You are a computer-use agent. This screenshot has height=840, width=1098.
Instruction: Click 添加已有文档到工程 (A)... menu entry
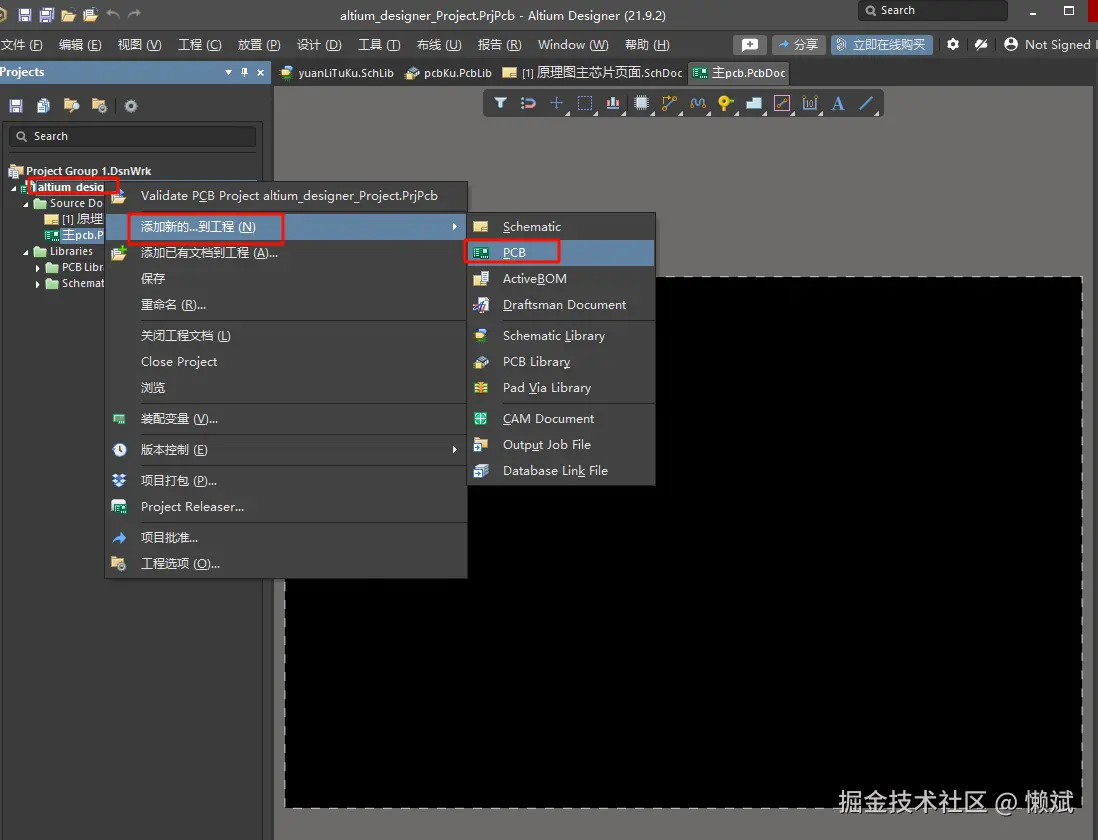click(x=286, y=253)
